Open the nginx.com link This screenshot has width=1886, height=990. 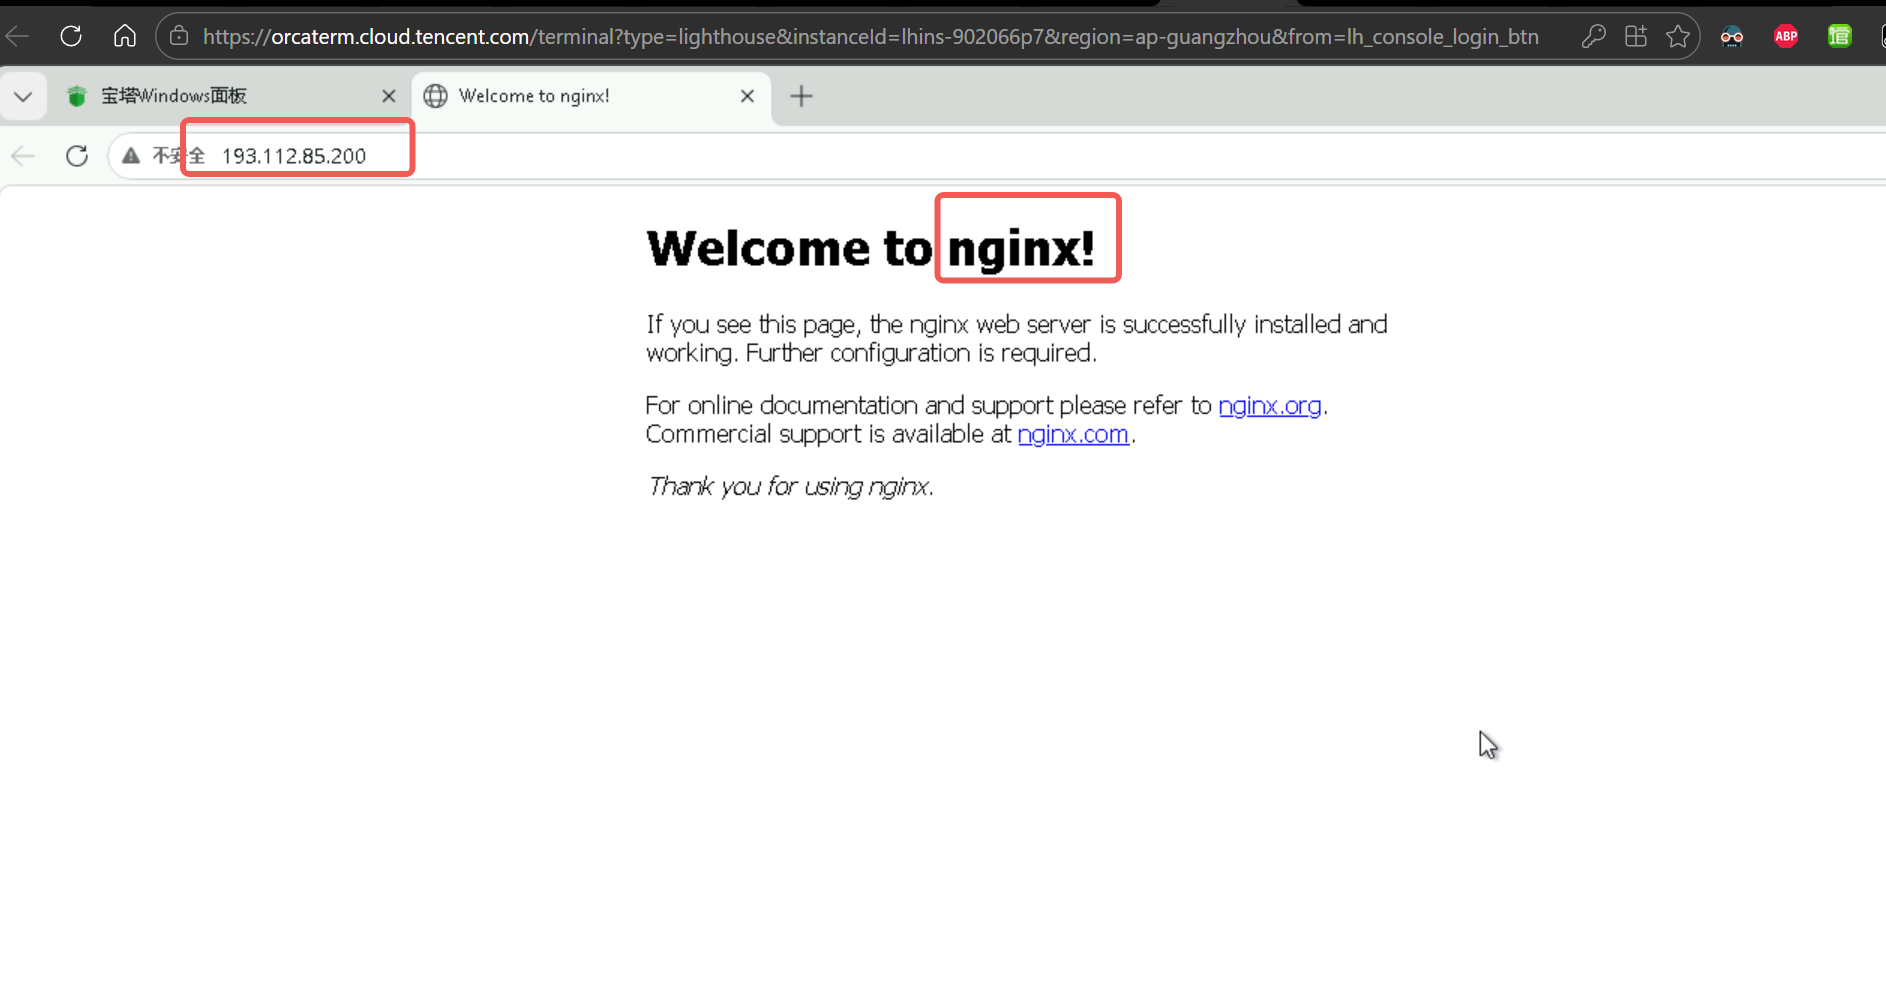pyautogui.click(x=1073, y=434)
